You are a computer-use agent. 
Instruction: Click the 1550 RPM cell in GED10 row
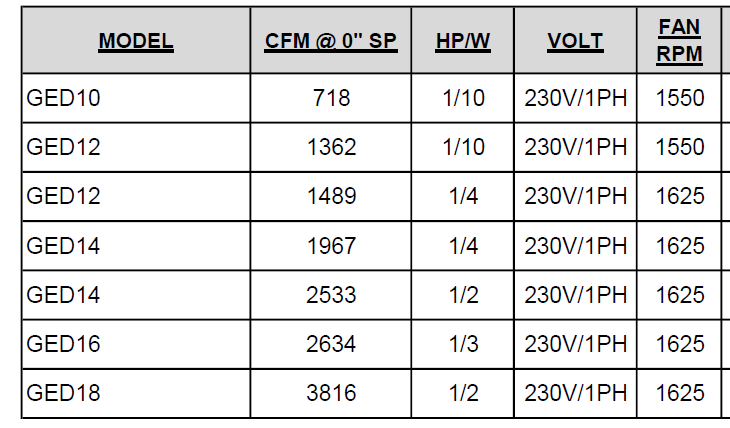tap(680, 98)
